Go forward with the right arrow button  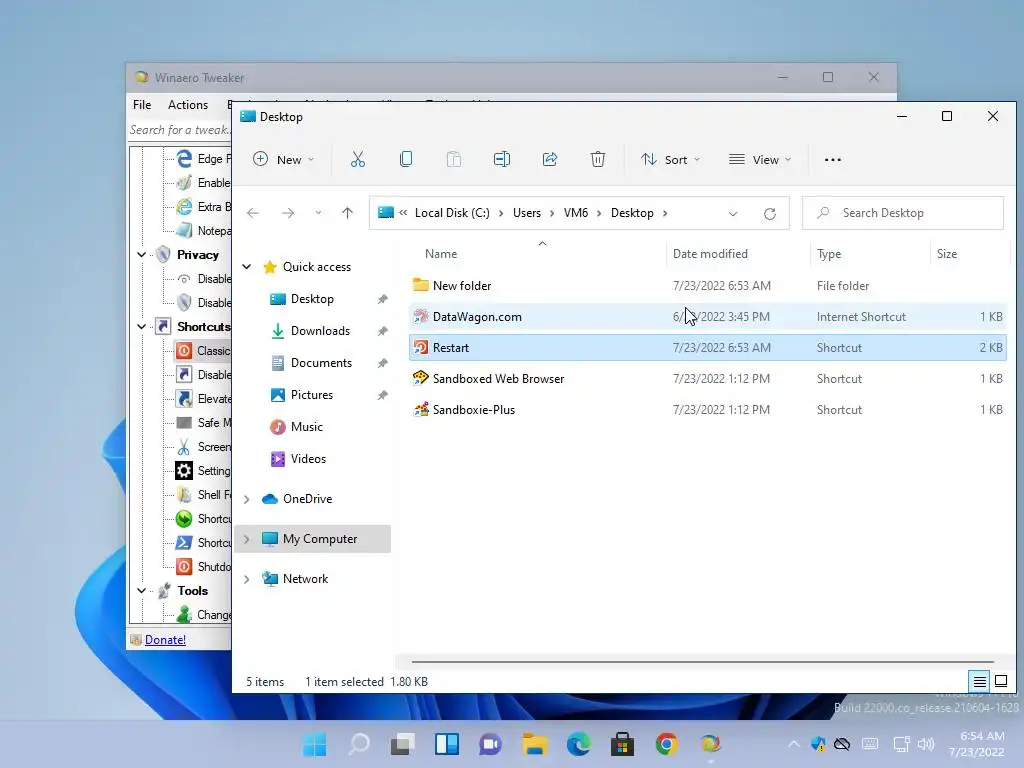[287, 213]
